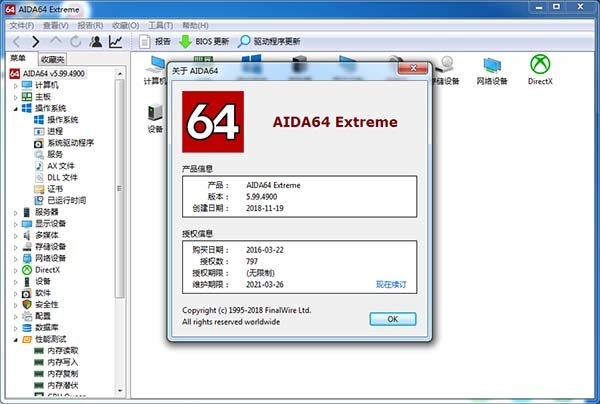Image resolution: width=600 pixels, height=404 pixels.
Task: Click the Back navigation arrow
Action: (x=17, y=42)
